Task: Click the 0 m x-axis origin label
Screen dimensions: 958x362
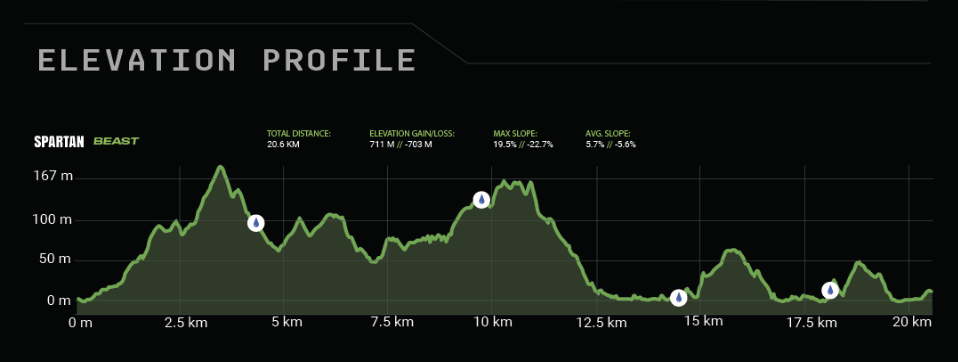Action: pos(81,322)
